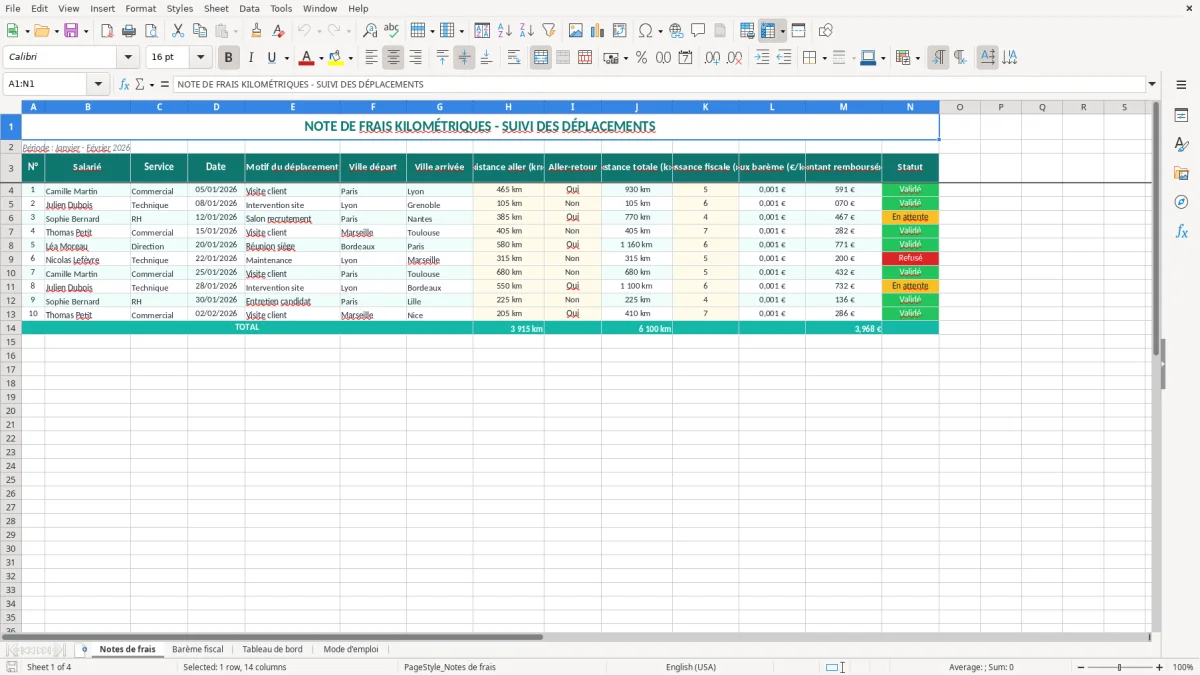This screenshot has width=1200, height=675.
Task: Open the Data menu
Action: pos(249,8)
